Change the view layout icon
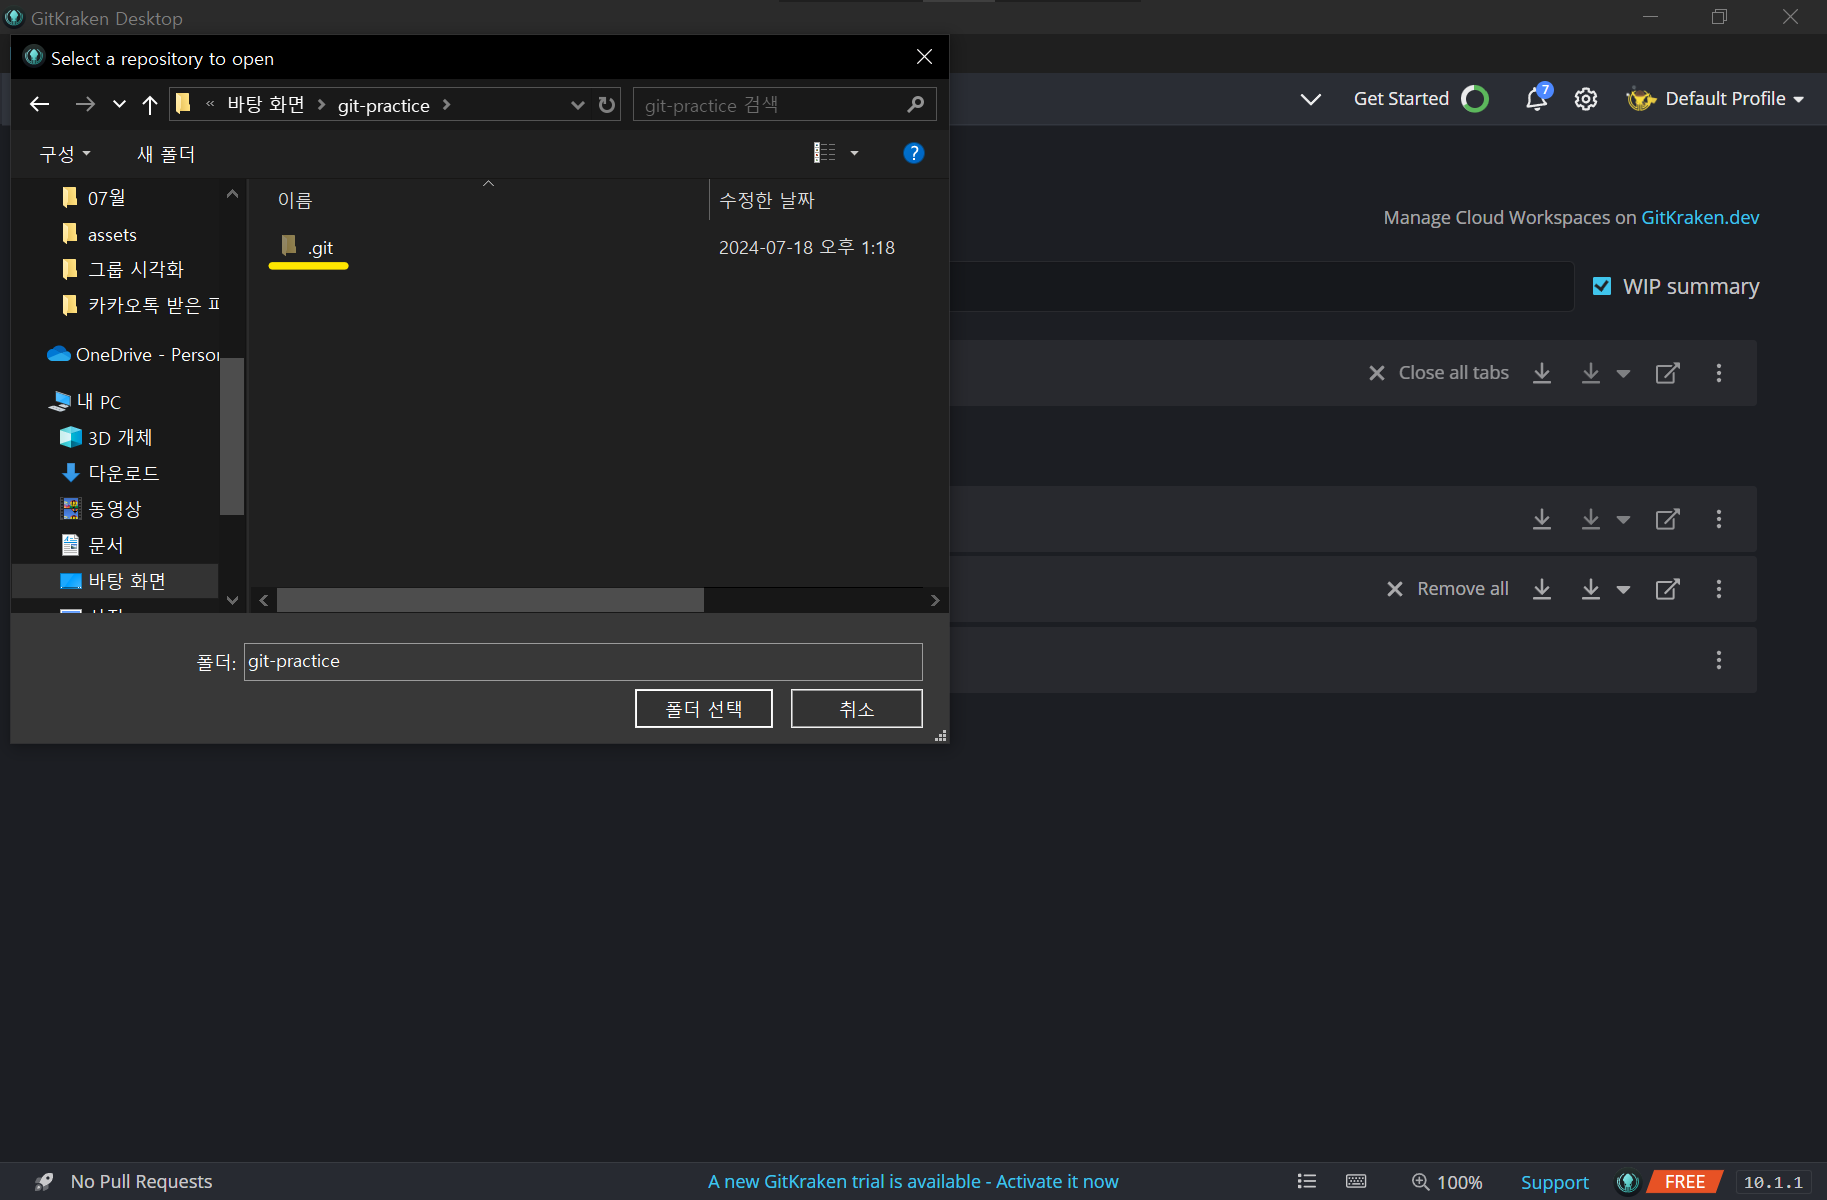The height and width of the screenshot is (1200, 1827). [824, 152]
